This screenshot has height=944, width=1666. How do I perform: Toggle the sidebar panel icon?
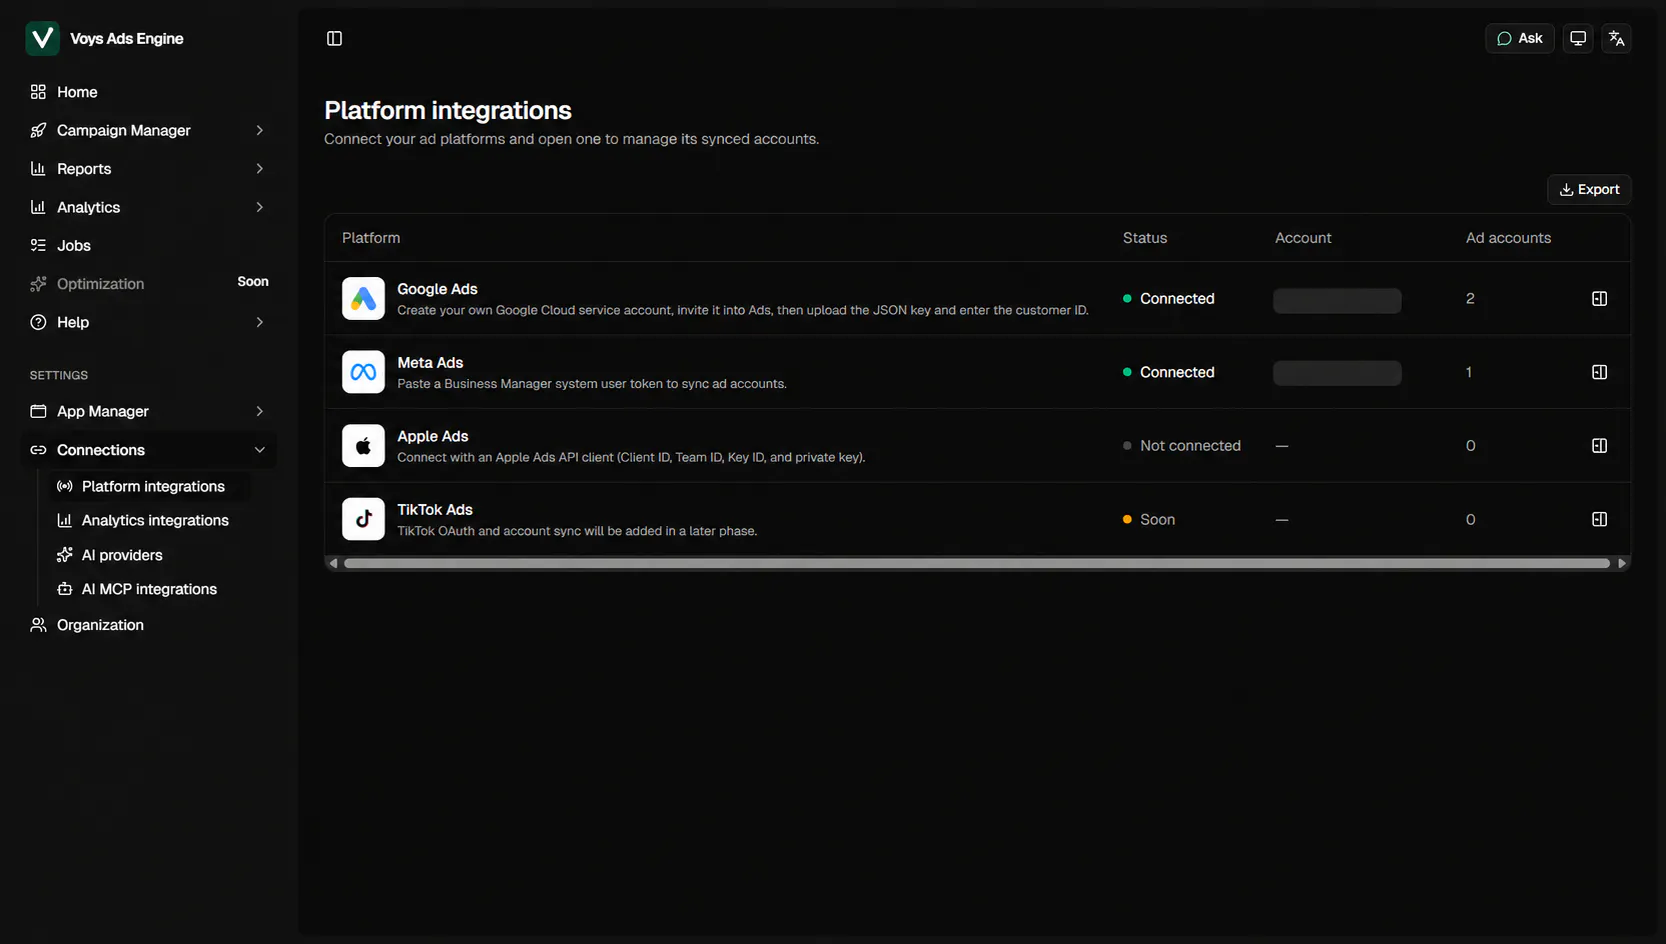click(335, 39)
